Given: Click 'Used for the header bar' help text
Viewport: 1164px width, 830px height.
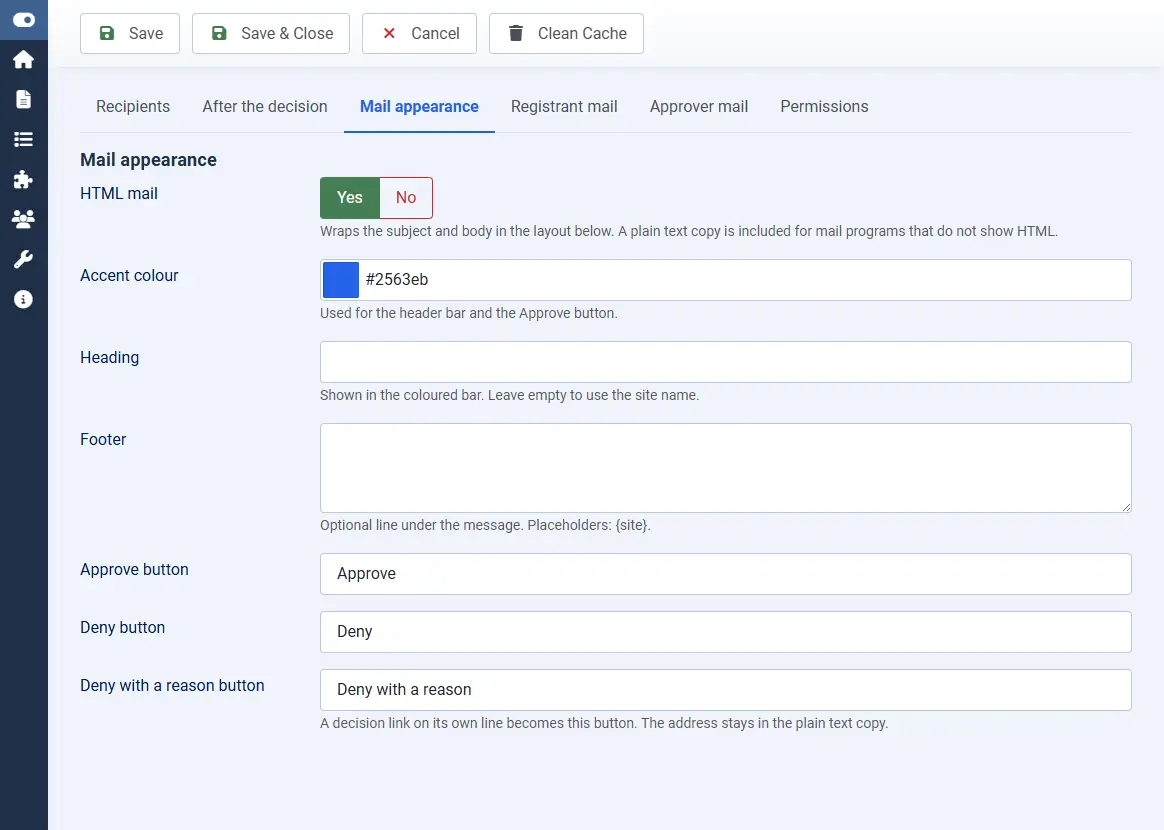Looking at the screenshot, I should (468, 313).
